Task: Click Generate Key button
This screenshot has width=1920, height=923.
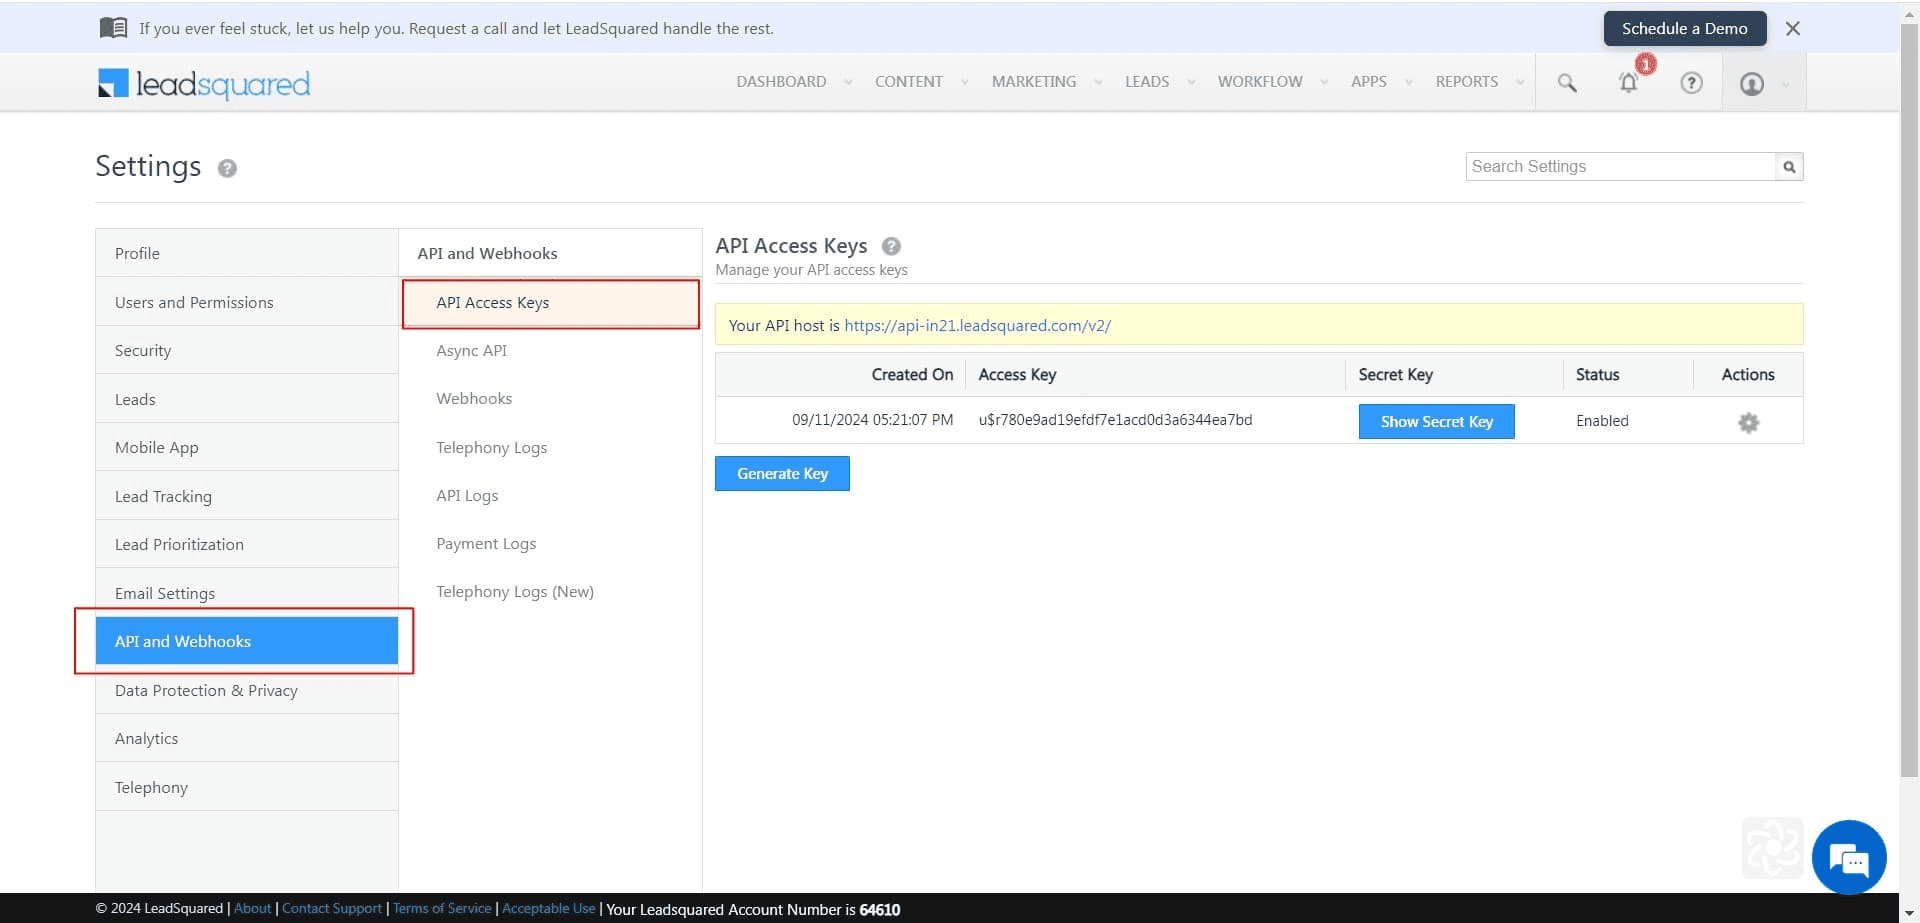Action: [x=782, y=474]
